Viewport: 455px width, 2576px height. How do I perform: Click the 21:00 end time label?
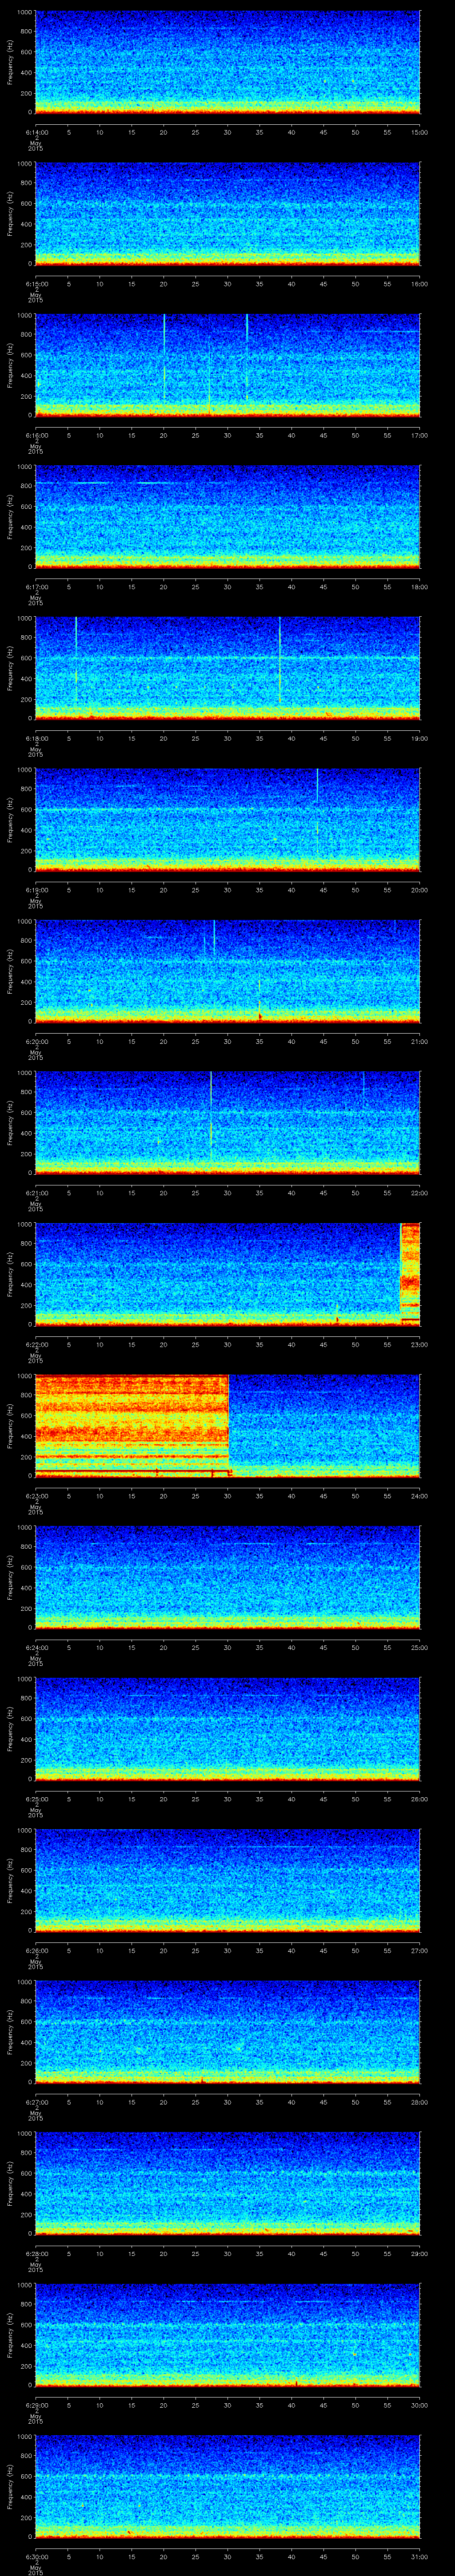419,1041
